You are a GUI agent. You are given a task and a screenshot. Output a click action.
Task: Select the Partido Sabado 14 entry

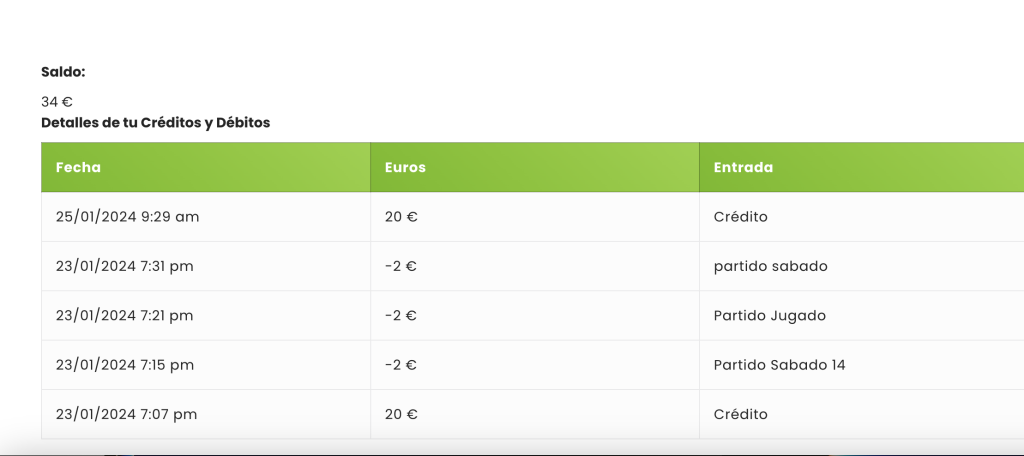[779, 365]
